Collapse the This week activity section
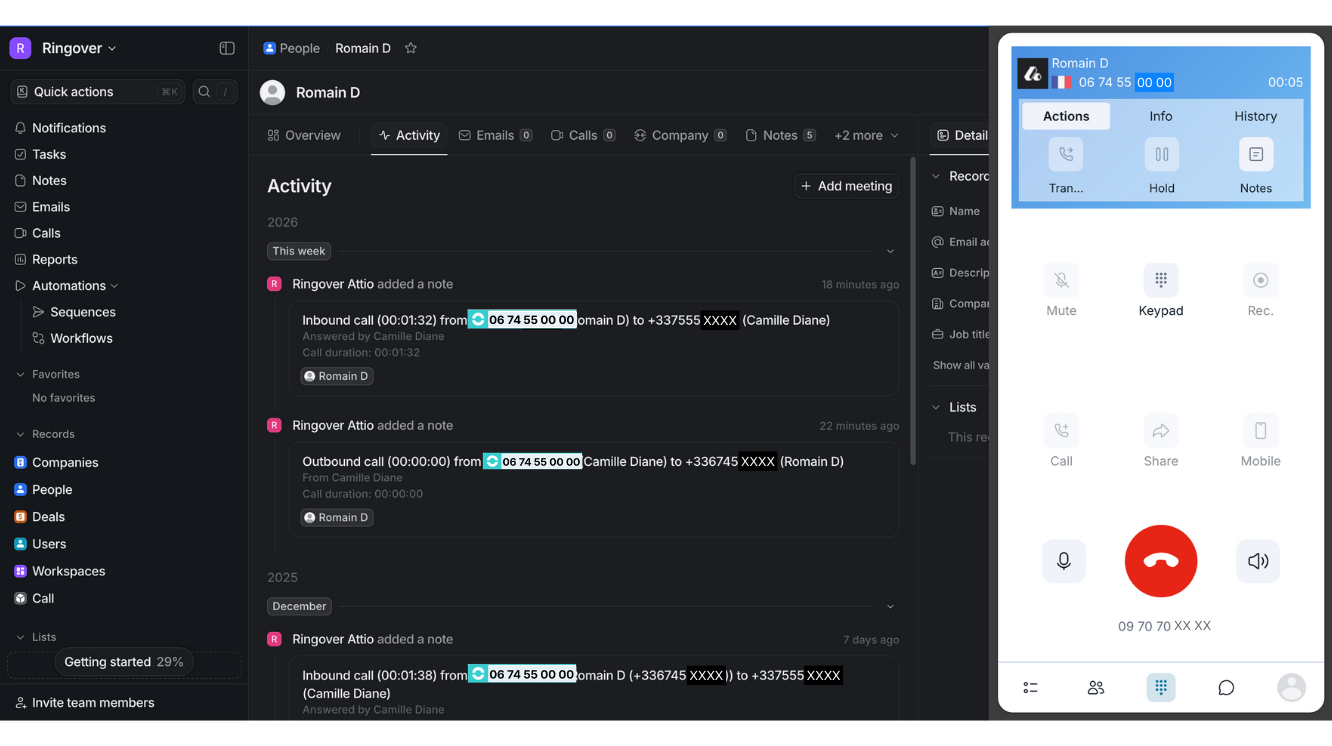1332x746 pixels. pos(890,251)
